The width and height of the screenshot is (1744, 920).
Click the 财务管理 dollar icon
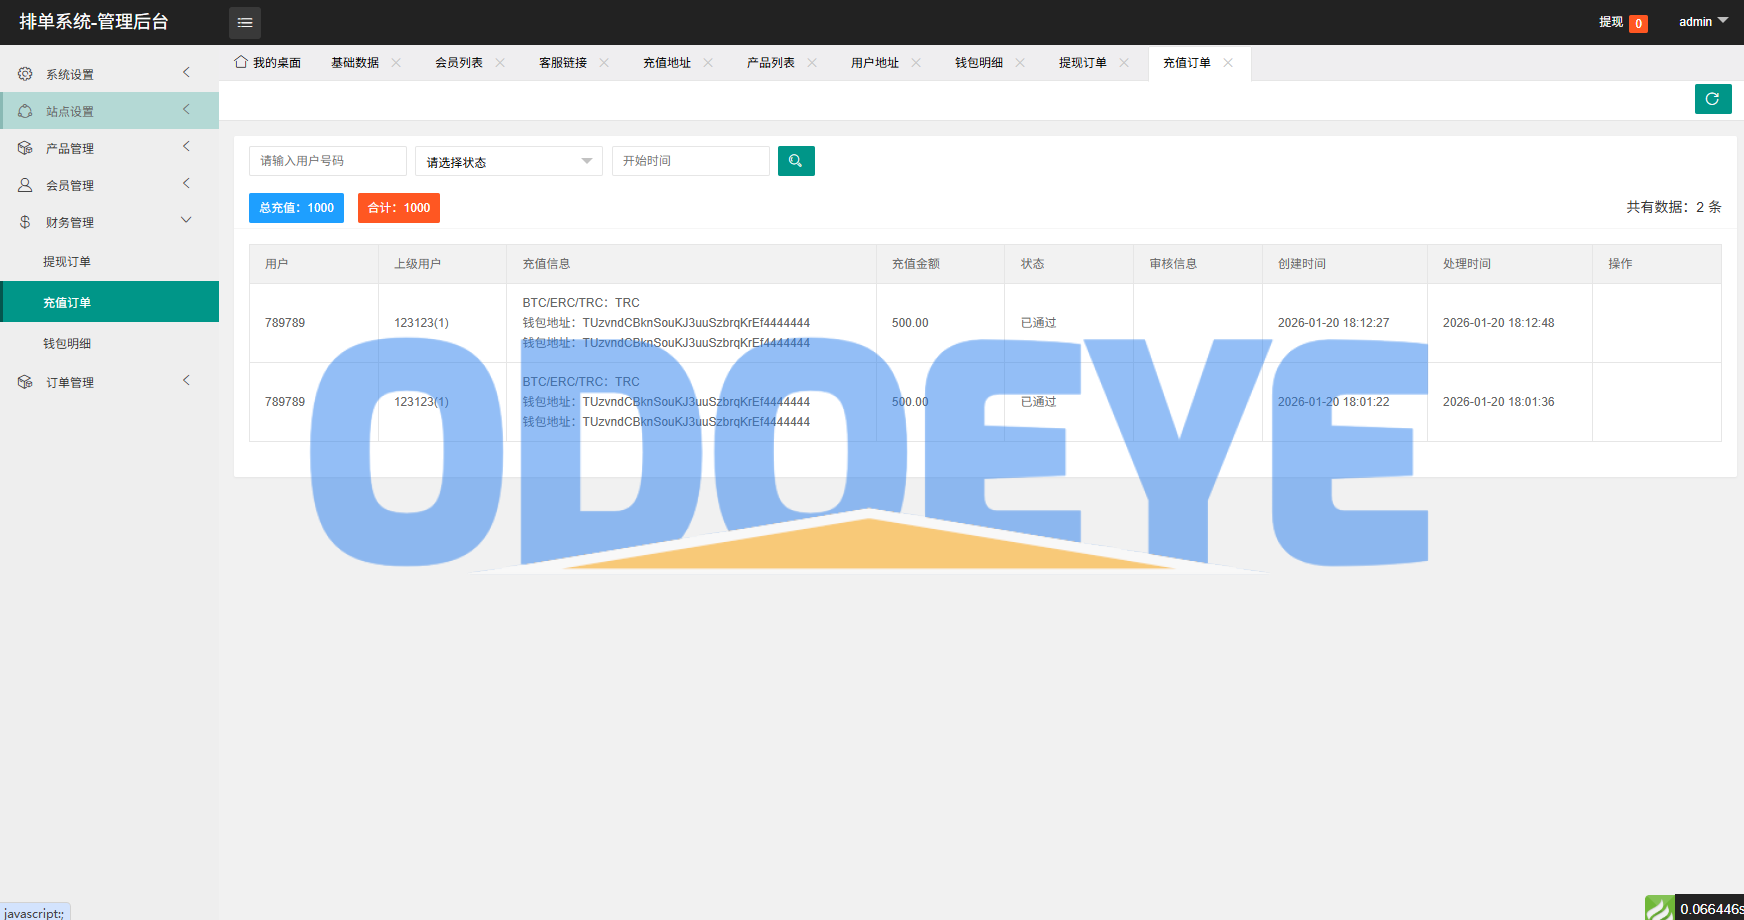25,222
